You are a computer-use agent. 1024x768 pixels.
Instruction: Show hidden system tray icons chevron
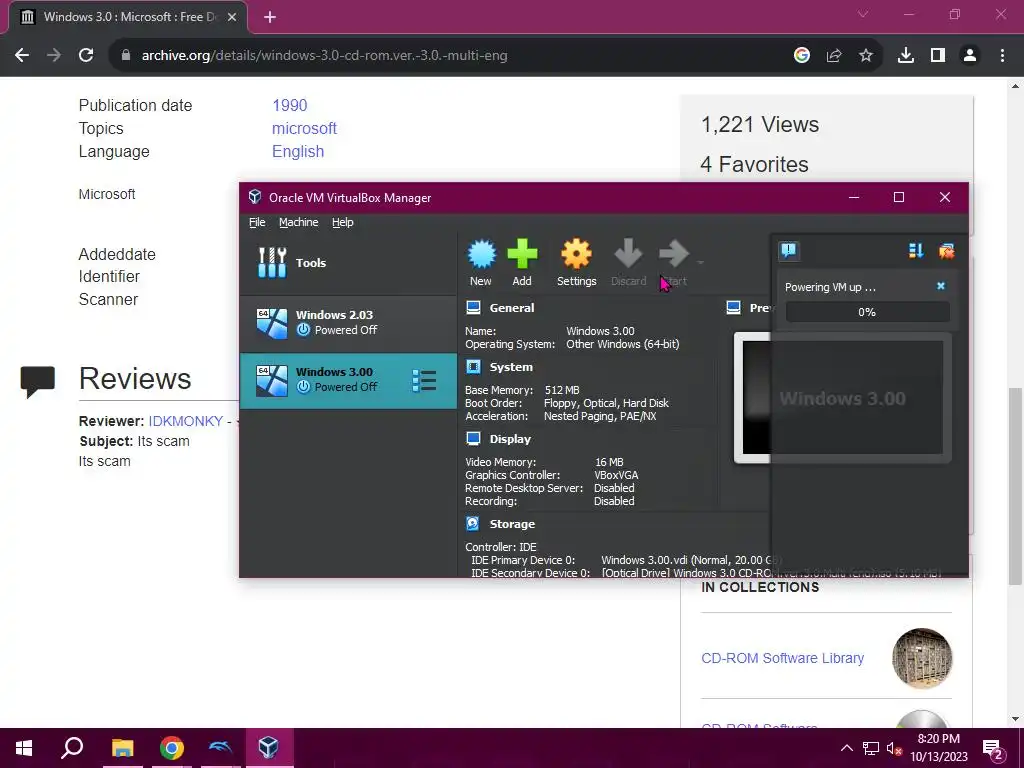[846, 748]
